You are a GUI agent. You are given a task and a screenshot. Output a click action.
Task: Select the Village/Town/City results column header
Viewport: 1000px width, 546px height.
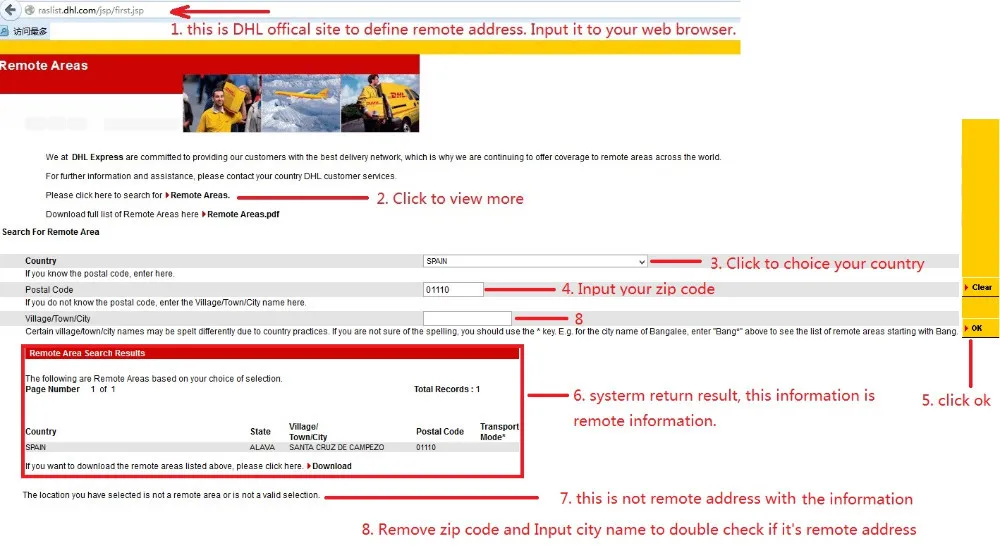click(308, 432)
